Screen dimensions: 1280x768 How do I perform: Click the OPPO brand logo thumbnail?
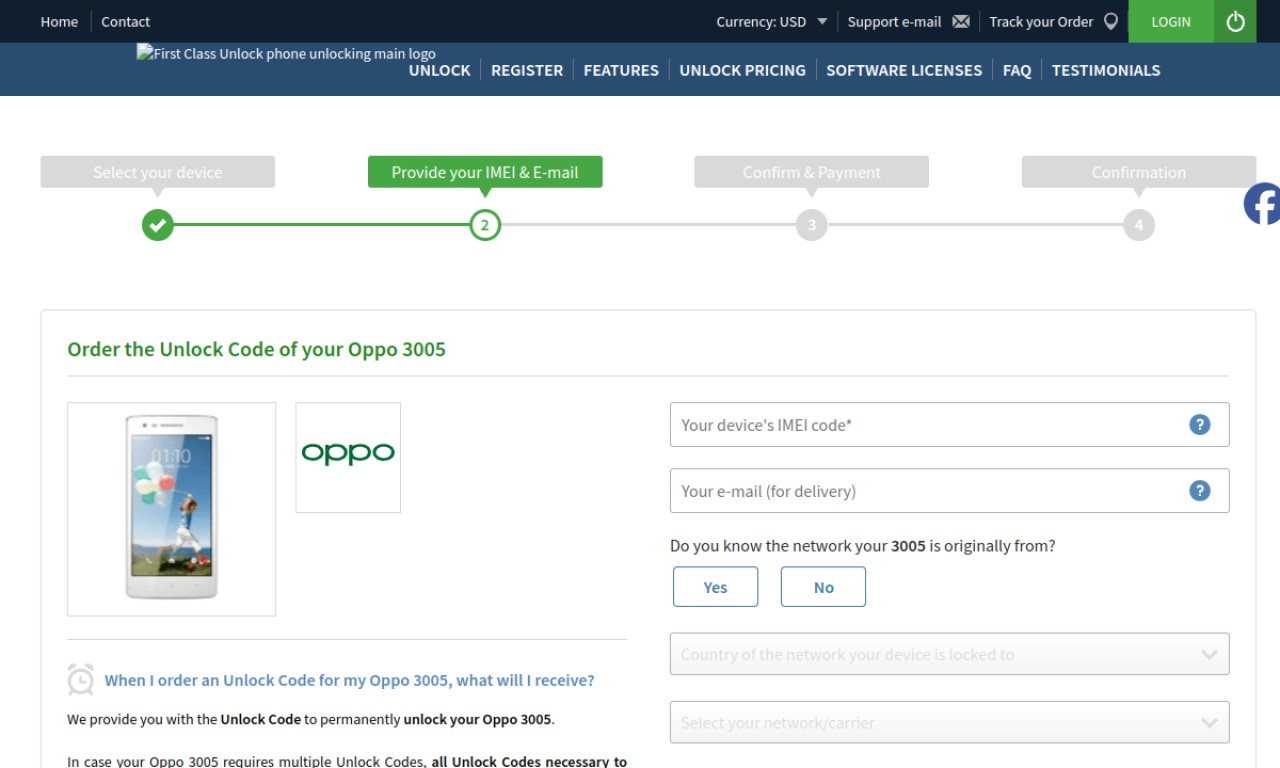tap(348, 457)
